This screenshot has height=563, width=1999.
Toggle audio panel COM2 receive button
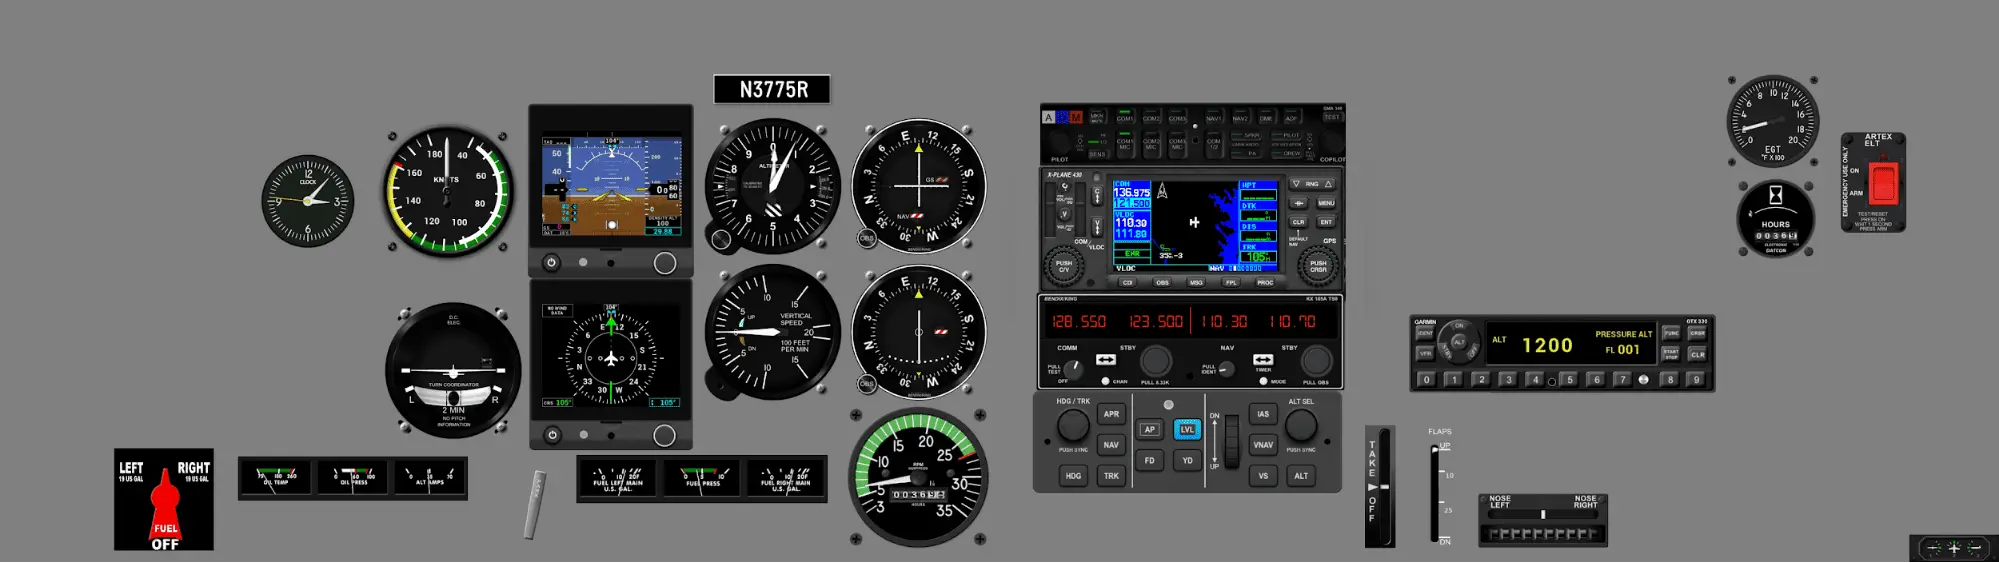click(x=1151, y=117)
